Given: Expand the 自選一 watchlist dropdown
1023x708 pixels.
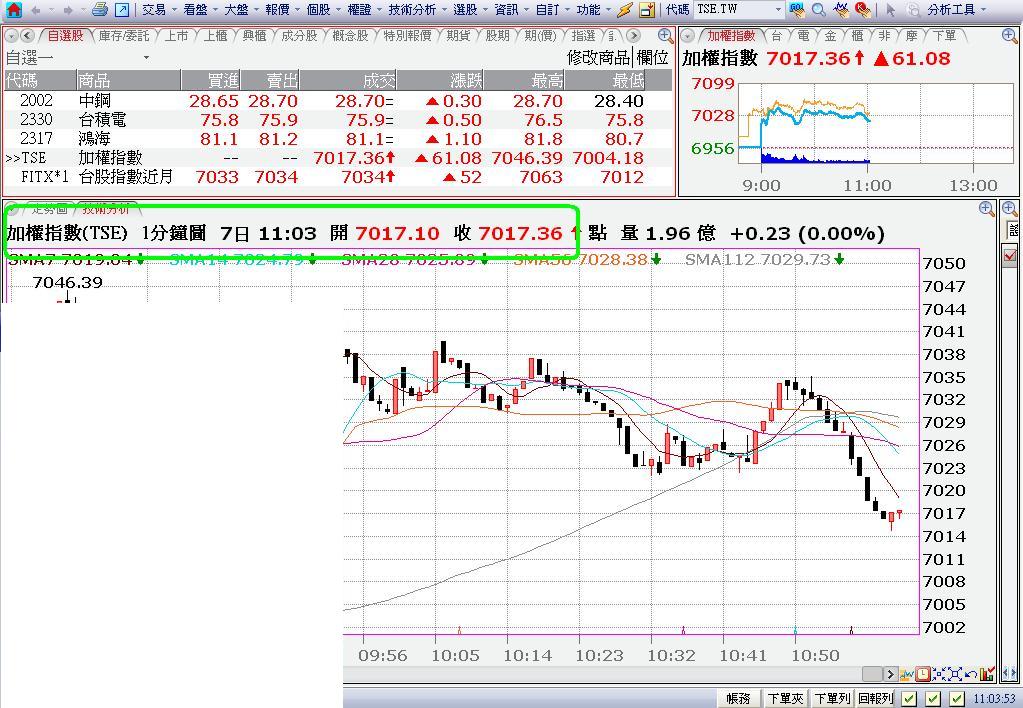Looking at the screenshot, I should coord(146,57).
